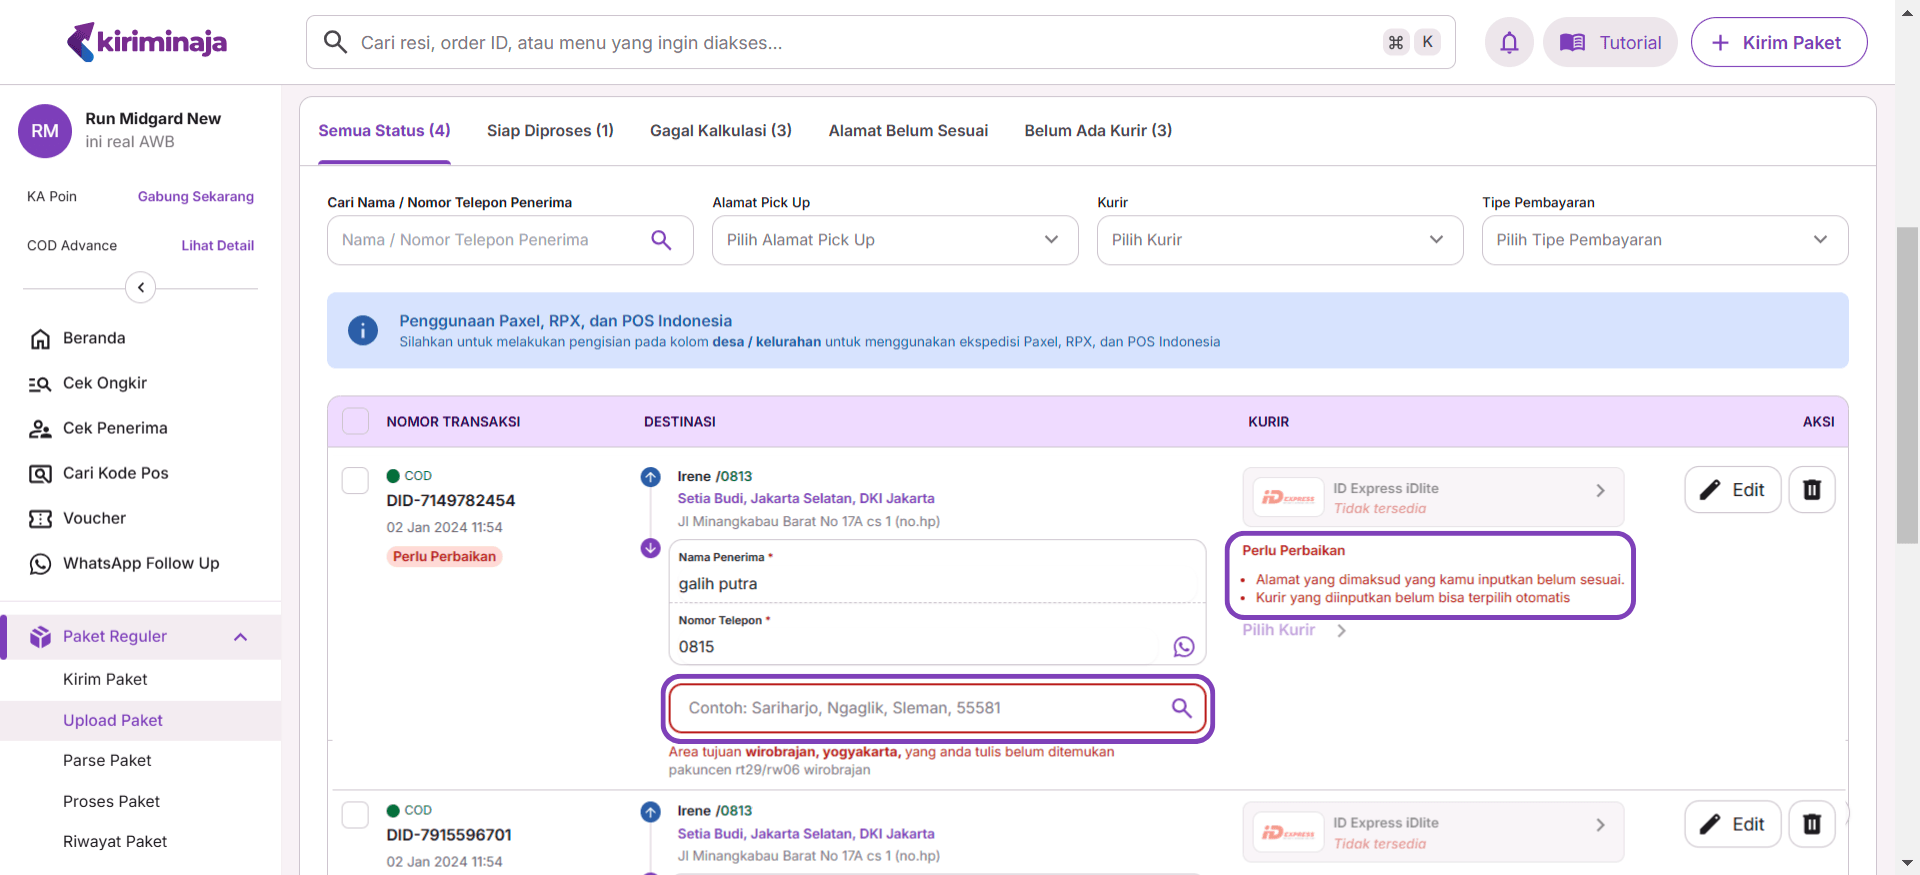
Task: Delete transaction DID-7149782454 with trash icon
Action: [x=1811, y=490]
